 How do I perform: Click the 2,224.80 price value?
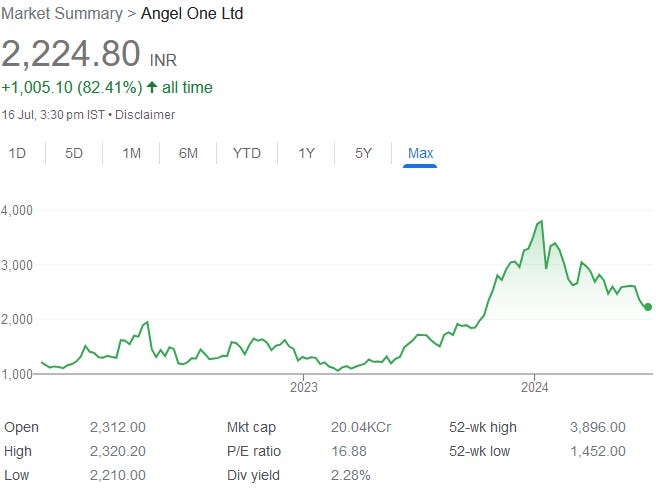(x=71, y=54)
